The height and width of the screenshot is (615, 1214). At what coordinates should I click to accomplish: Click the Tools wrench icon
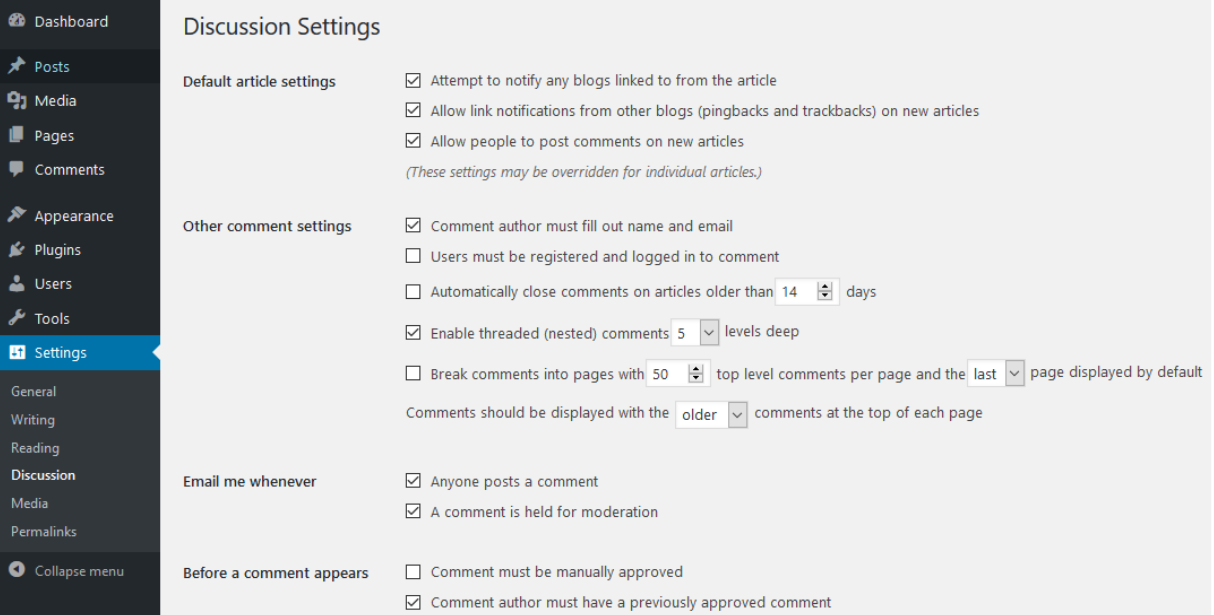(16, 318)
